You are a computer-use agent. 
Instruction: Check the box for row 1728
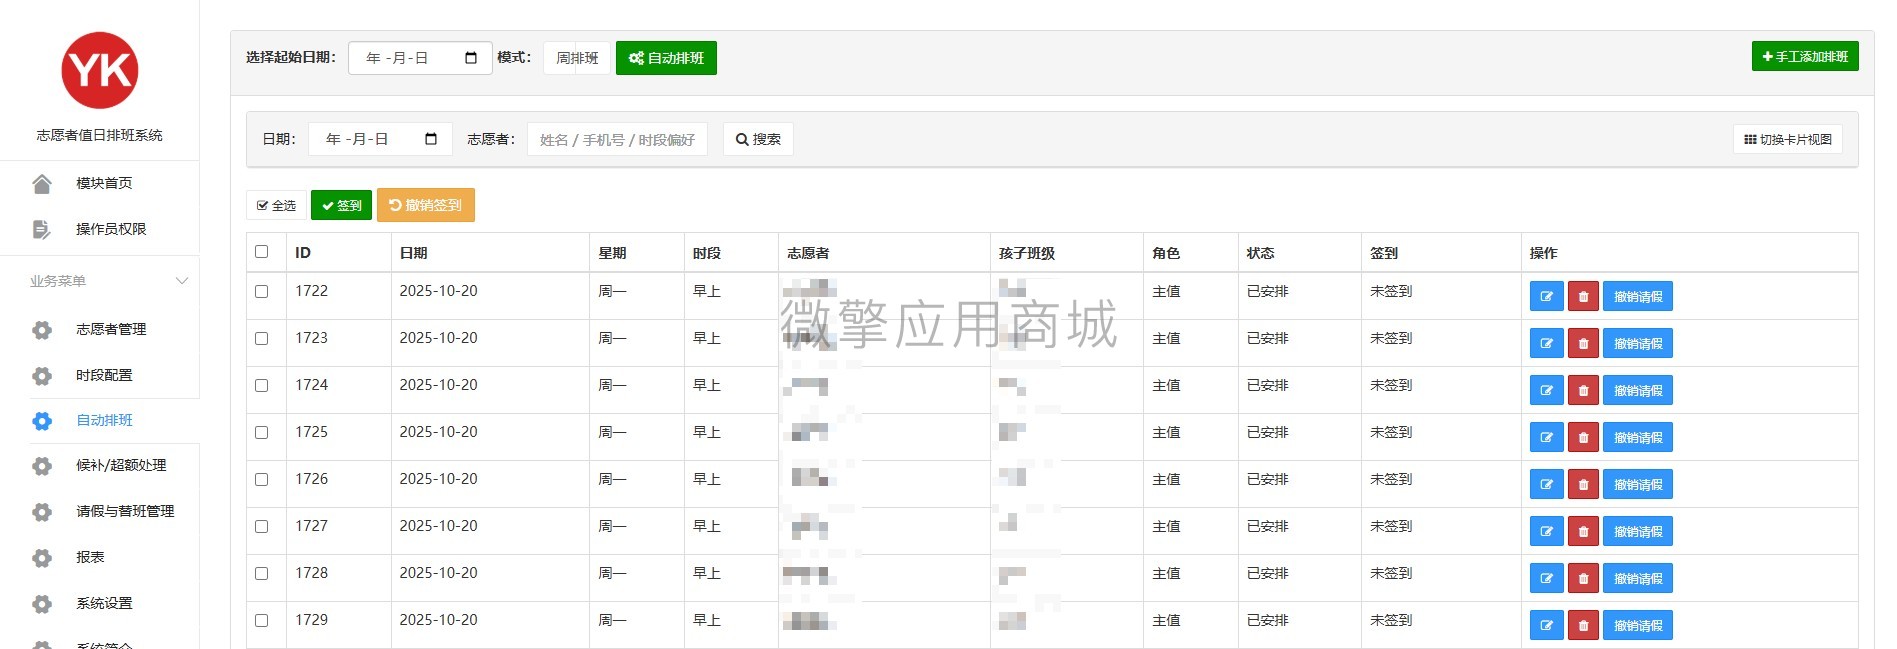click(262, 573)
